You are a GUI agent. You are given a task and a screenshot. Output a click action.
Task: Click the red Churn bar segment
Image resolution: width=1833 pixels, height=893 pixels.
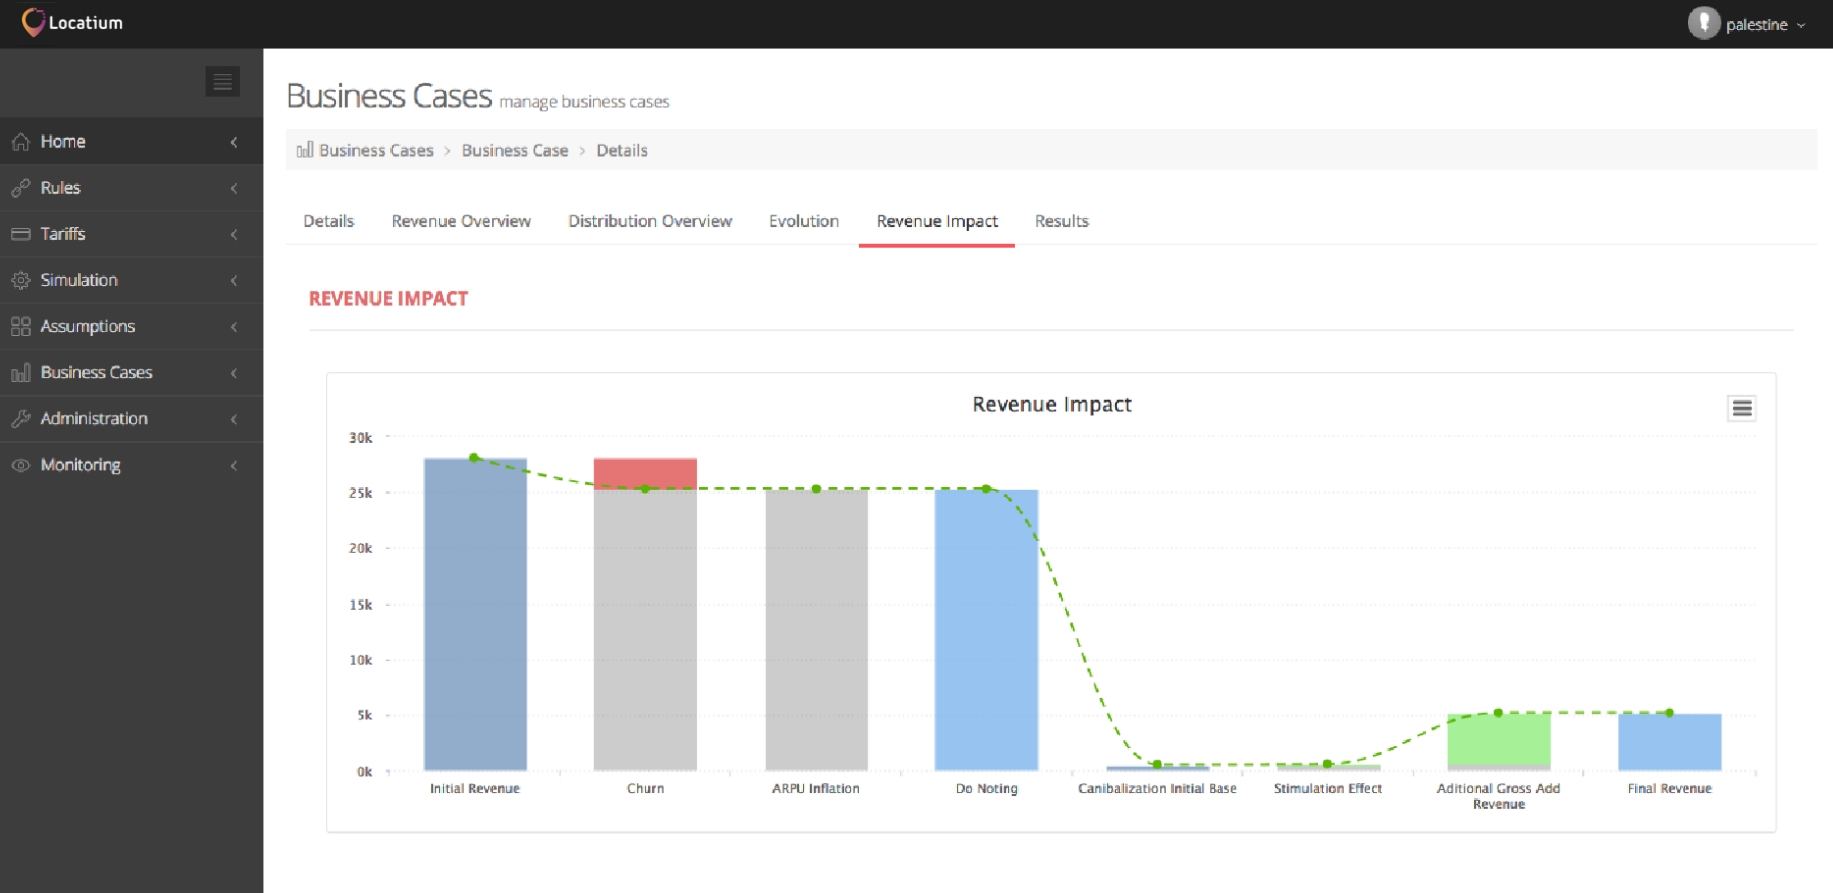pos(645,473)
